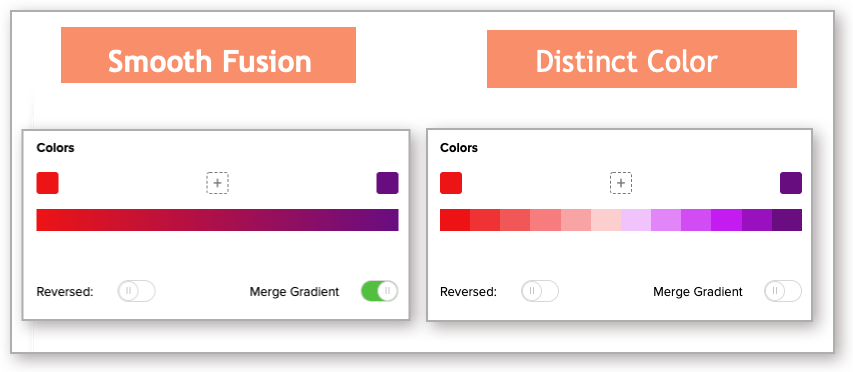This screenshot has height=372, width=853.
Task: Click the Smooth Fusion heading banner
Action: click(x=208, y=55)
